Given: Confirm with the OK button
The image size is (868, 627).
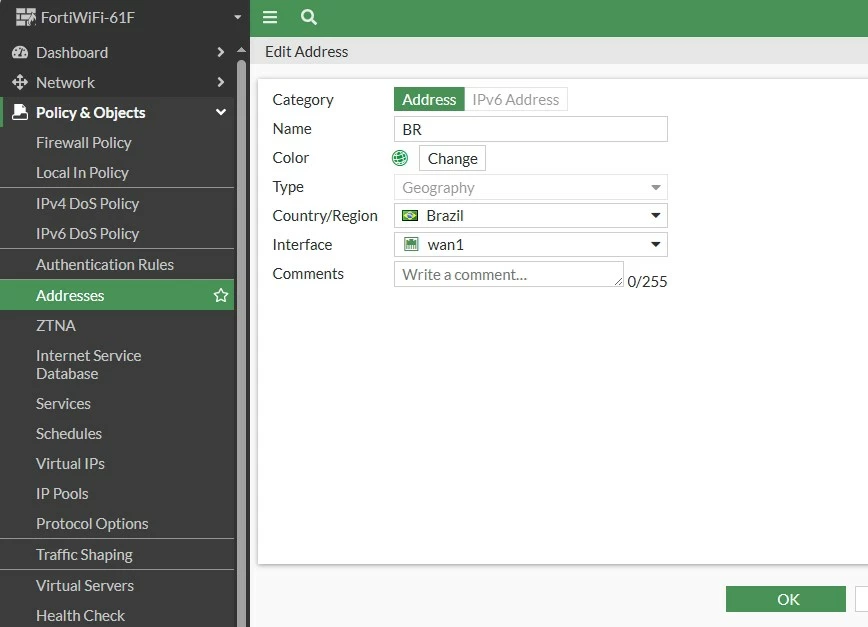Looking at the screenshot, I should click(x=786, y=599).
